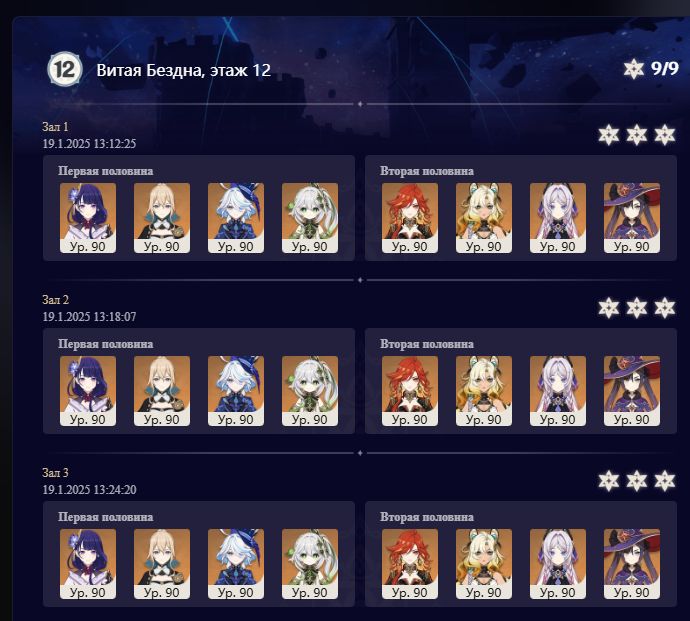Click the last star of Зал 3

[x=664, y=481]
